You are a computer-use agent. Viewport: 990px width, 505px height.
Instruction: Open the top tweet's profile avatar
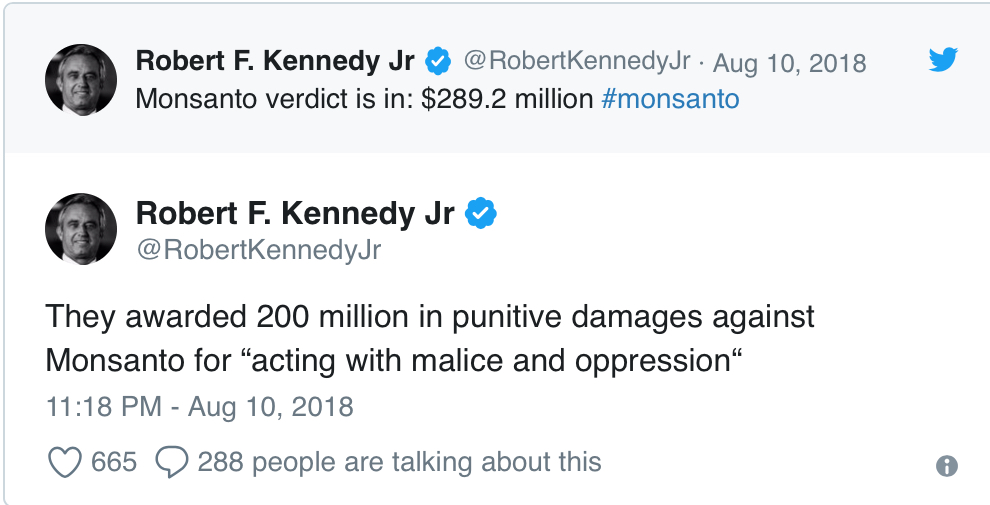pos(81,79)
